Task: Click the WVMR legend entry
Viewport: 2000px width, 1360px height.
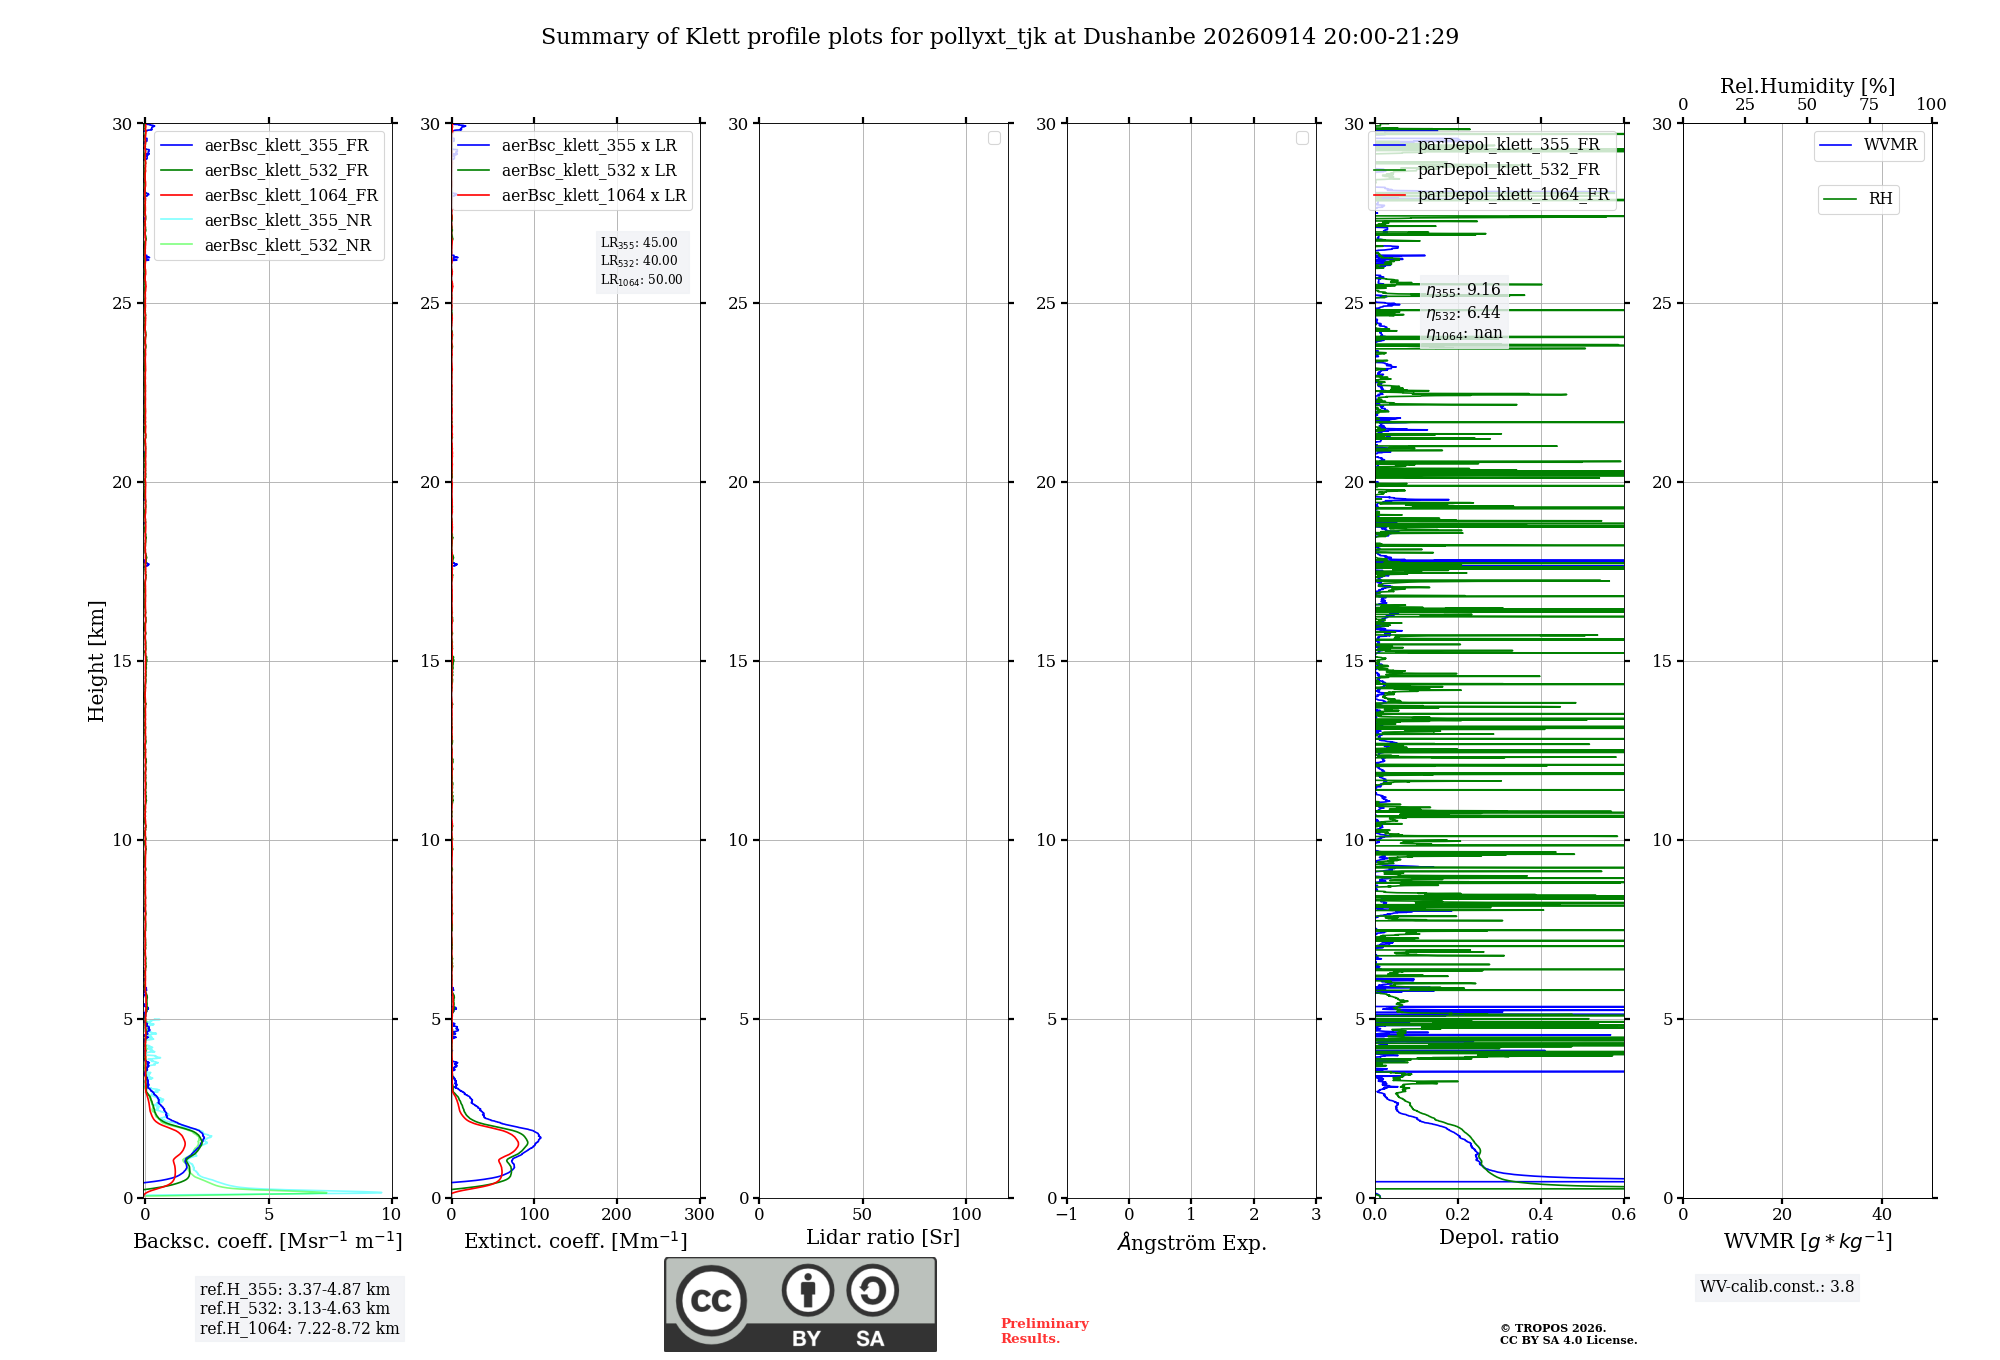Action: 1869,145
